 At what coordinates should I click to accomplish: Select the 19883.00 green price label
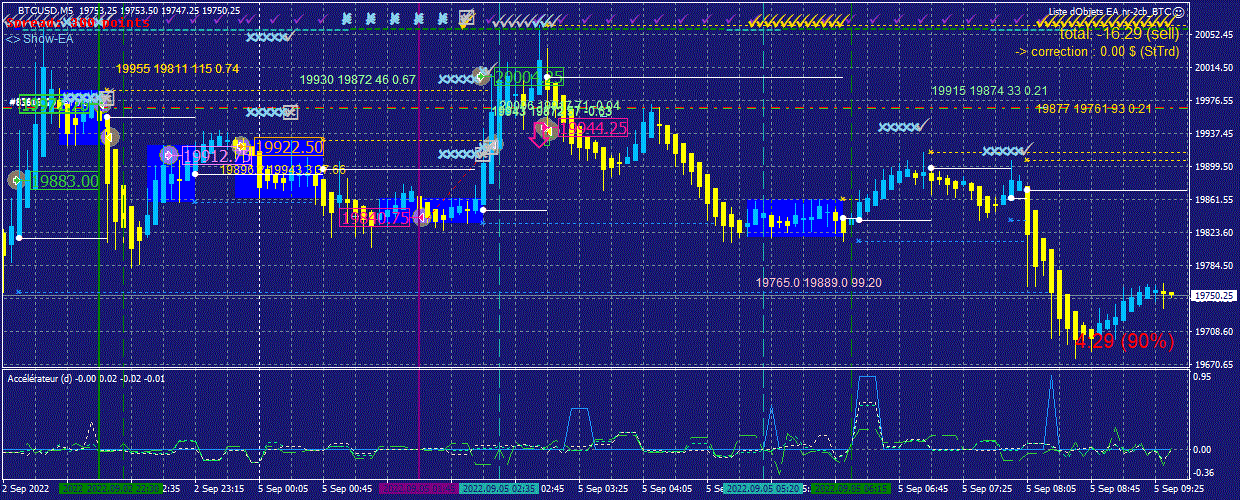(66, 181)
